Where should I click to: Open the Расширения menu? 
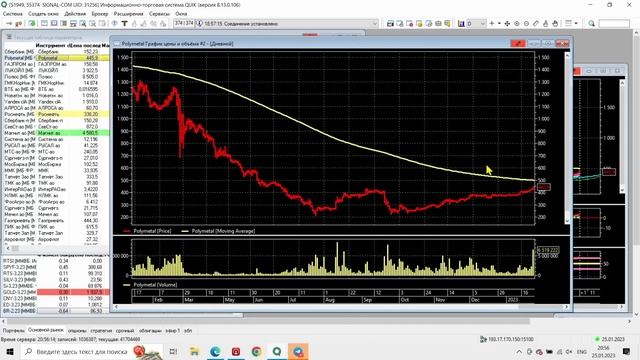129,14
